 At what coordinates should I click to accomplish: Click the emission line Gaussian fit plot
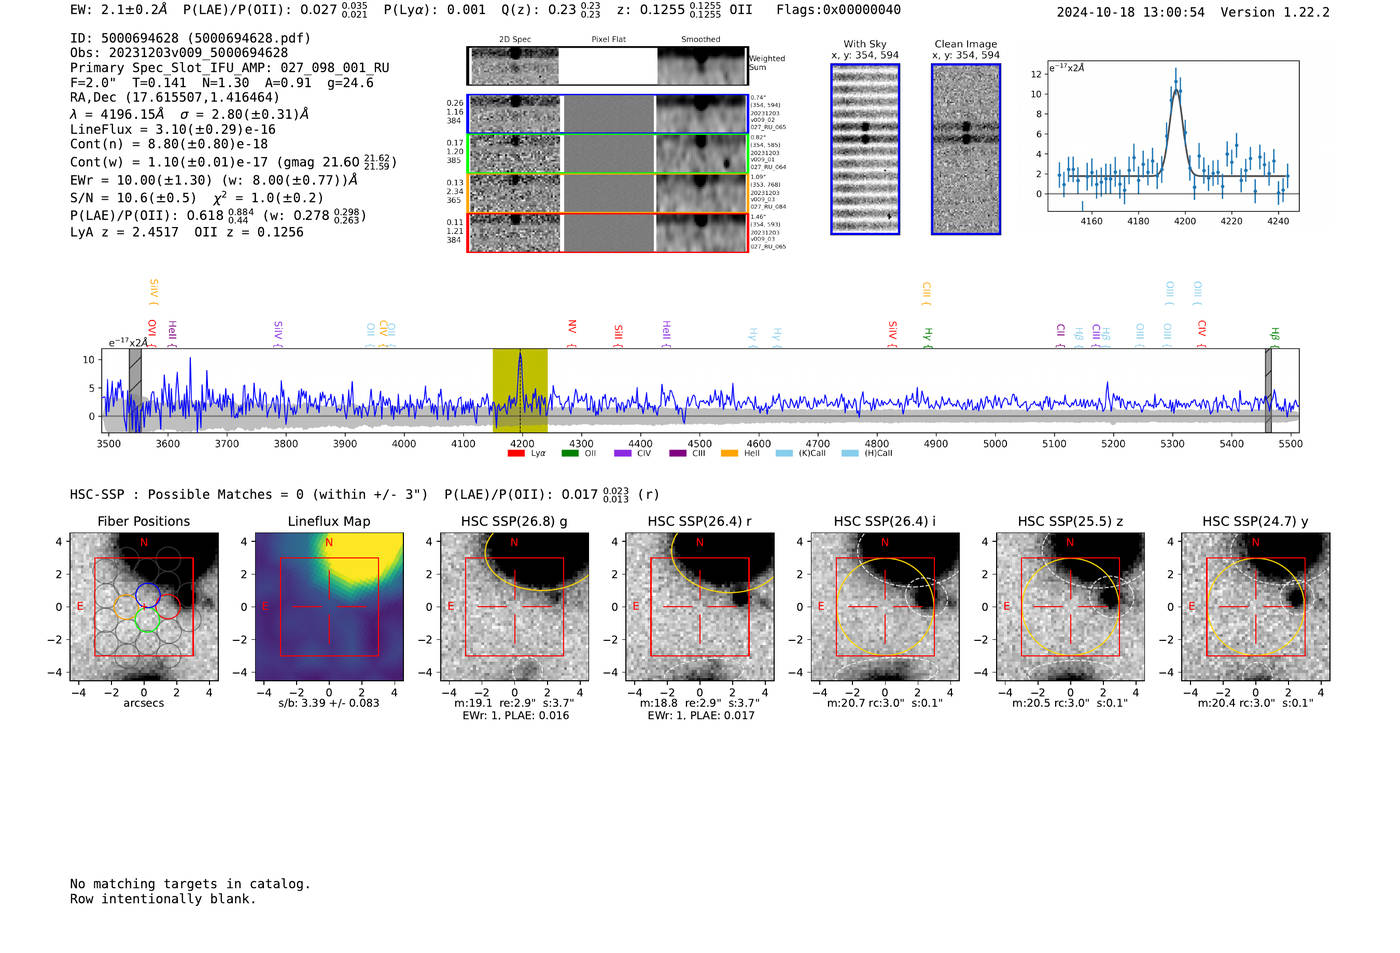coord(1173,136)
